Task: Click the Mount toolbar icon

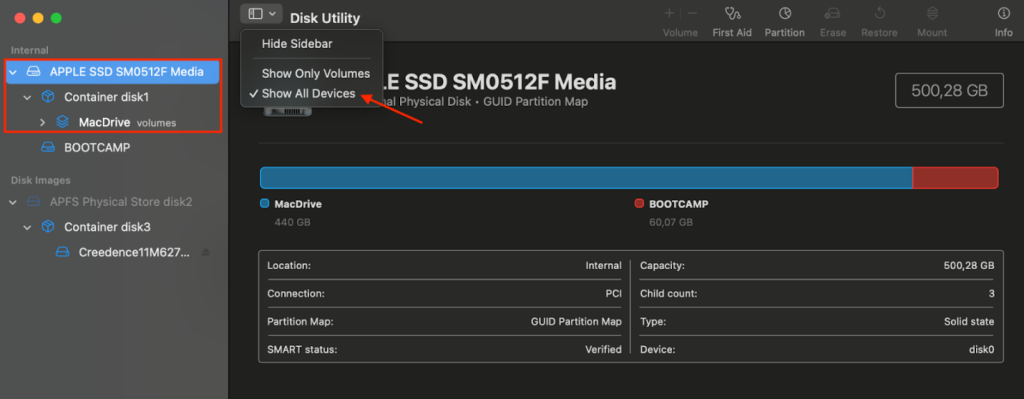Action: [x=933, y=13]
